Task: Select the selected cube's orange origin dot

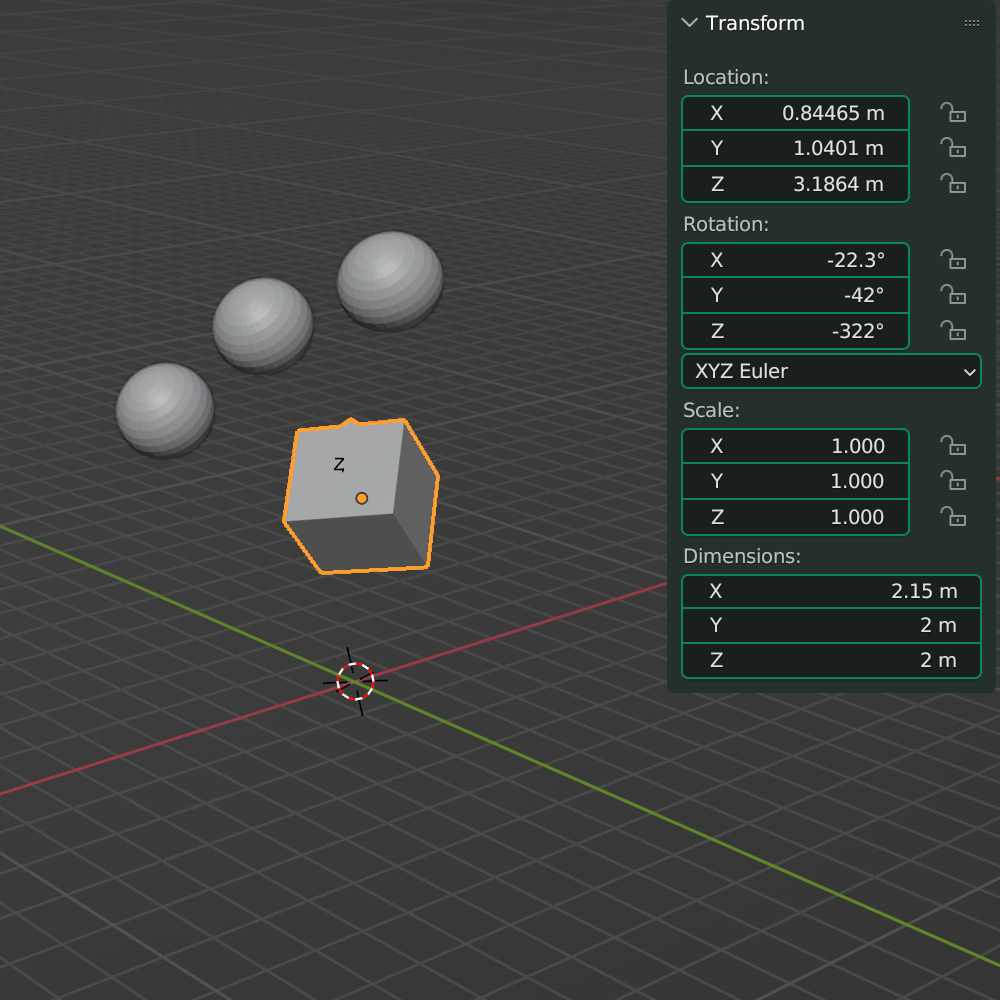Action: point(362,498)
